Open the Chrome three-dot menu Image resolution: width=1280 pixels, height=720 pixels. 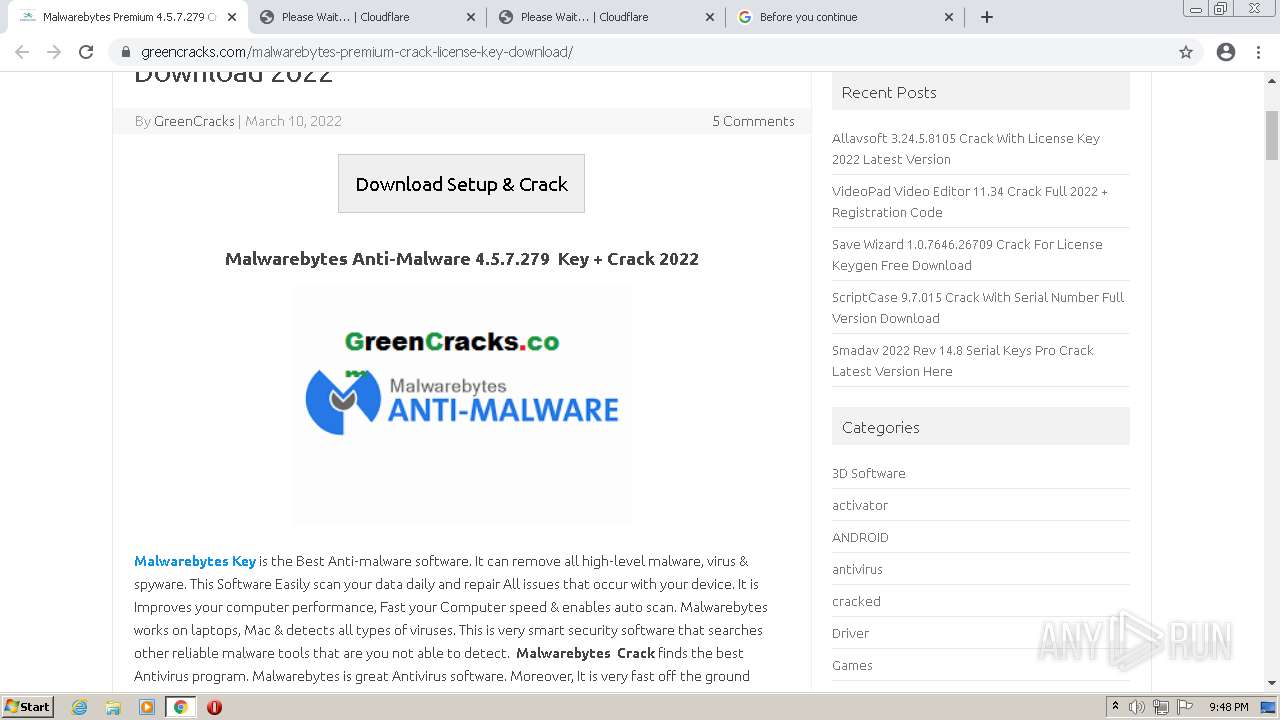[x=1259, y=52]
